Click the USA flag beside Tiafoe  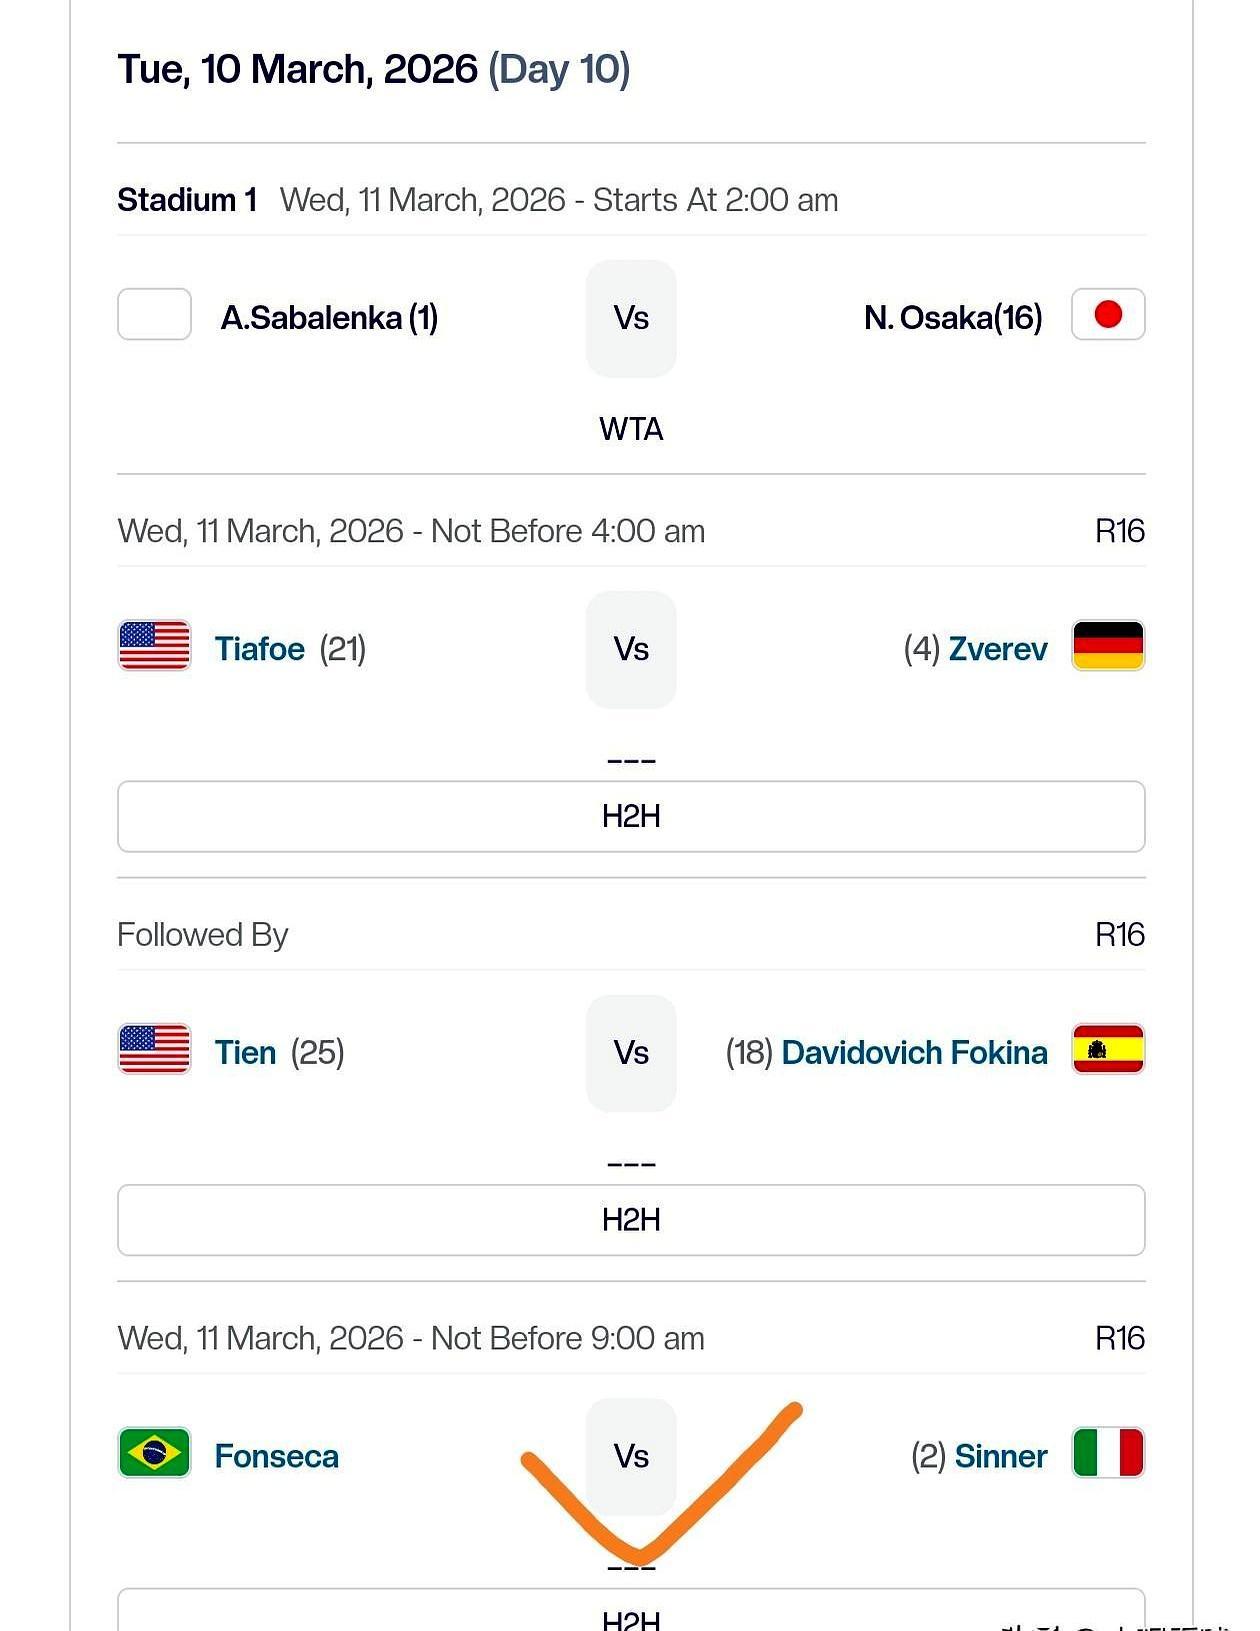click(154, 646)
